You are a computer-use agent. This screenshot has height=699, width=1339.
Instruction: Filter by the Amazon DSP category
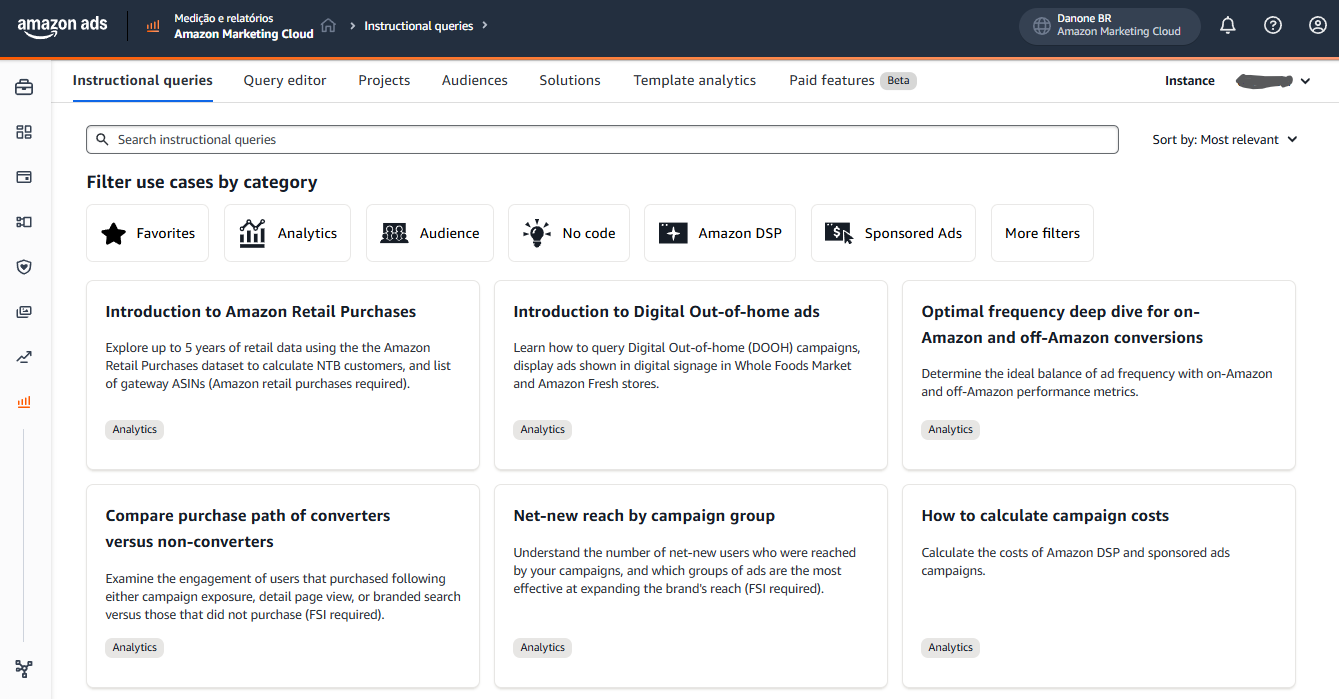720,233
